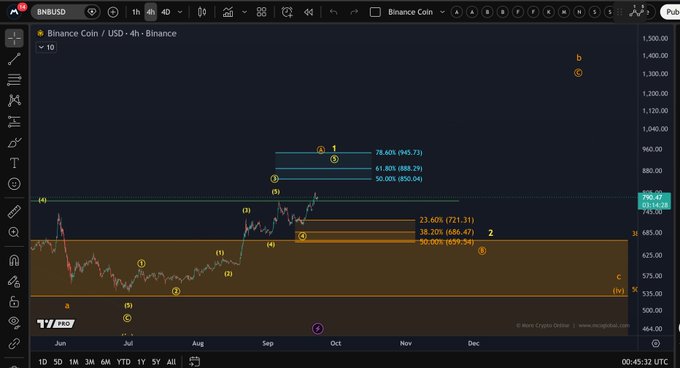Expand the timeframe interval dropdown
The width and height of the screenshot is (680, 368).
(x=180, y=12)
